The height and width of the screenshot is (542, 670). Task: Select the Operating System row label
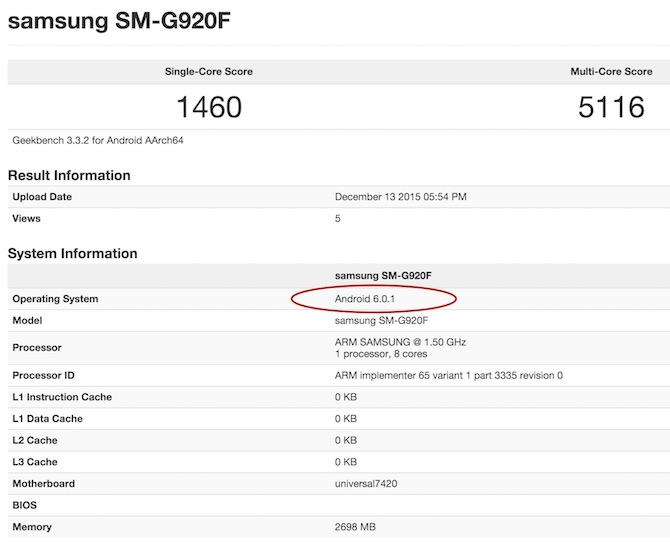pyautogui.click(x=55, y=299)
